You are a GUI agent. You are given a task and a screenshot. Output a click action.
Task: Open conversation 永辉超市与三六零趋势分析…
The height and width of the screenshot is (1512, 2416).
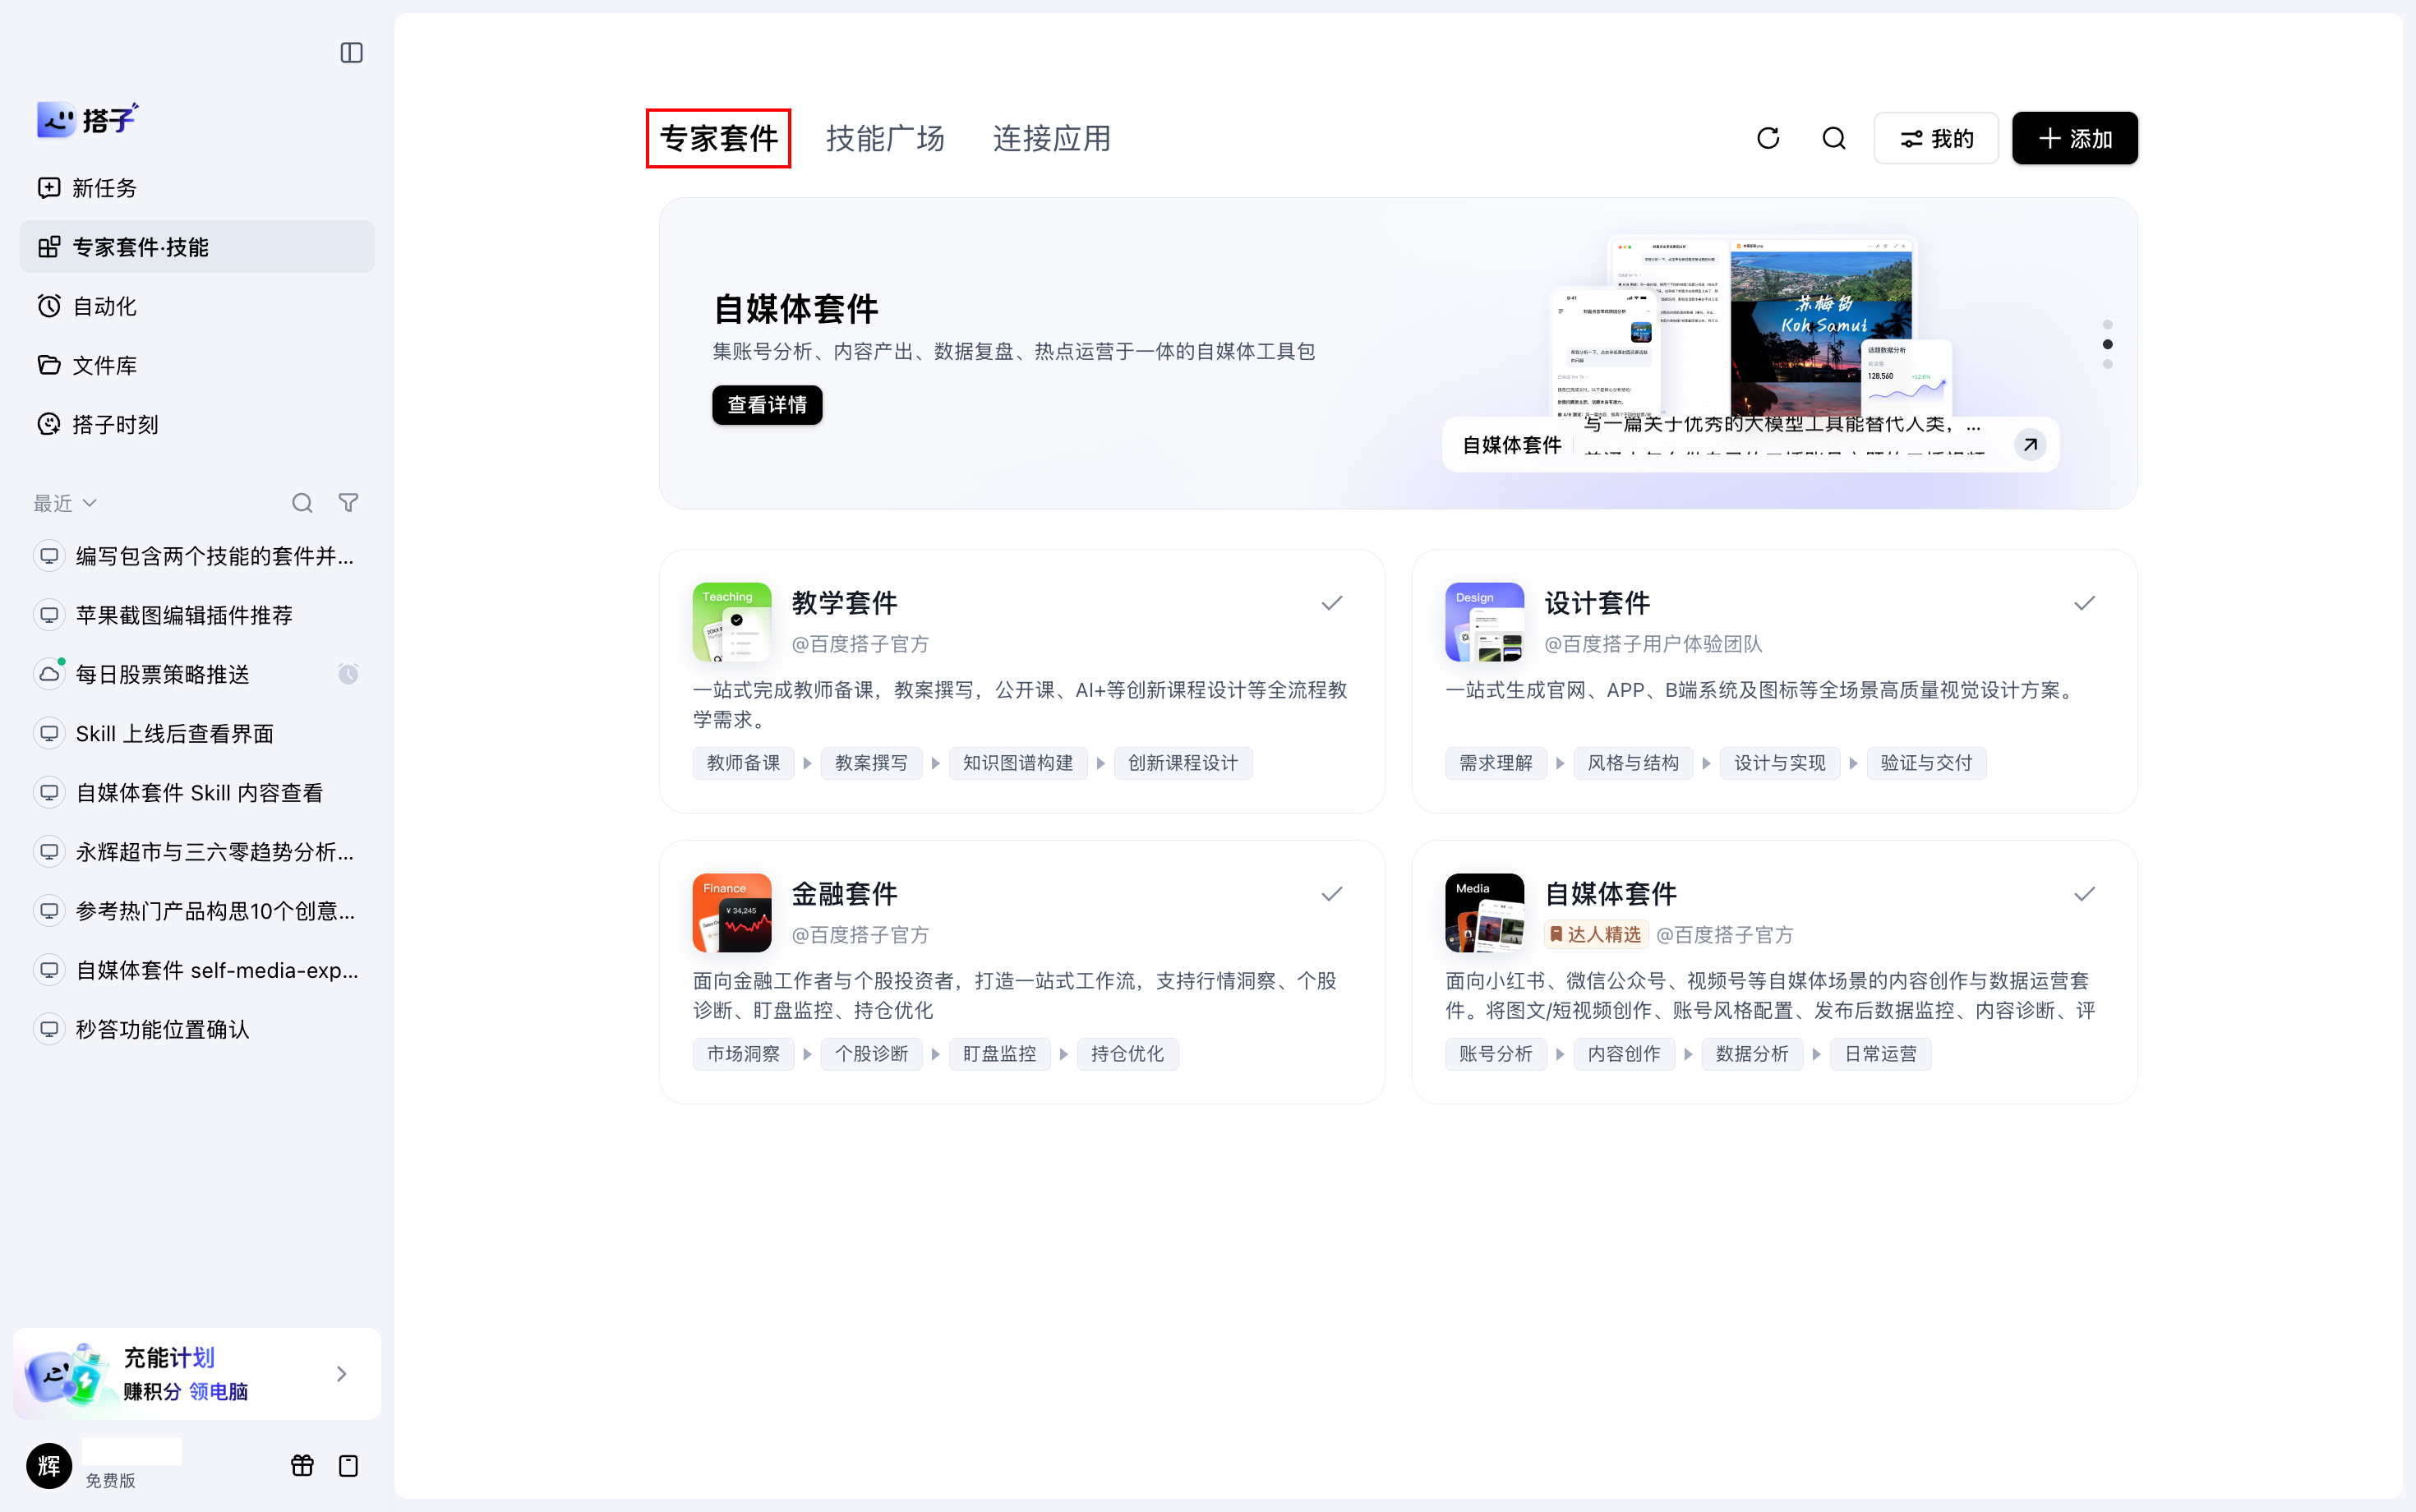pyautogui.click(x=197, y=852)
